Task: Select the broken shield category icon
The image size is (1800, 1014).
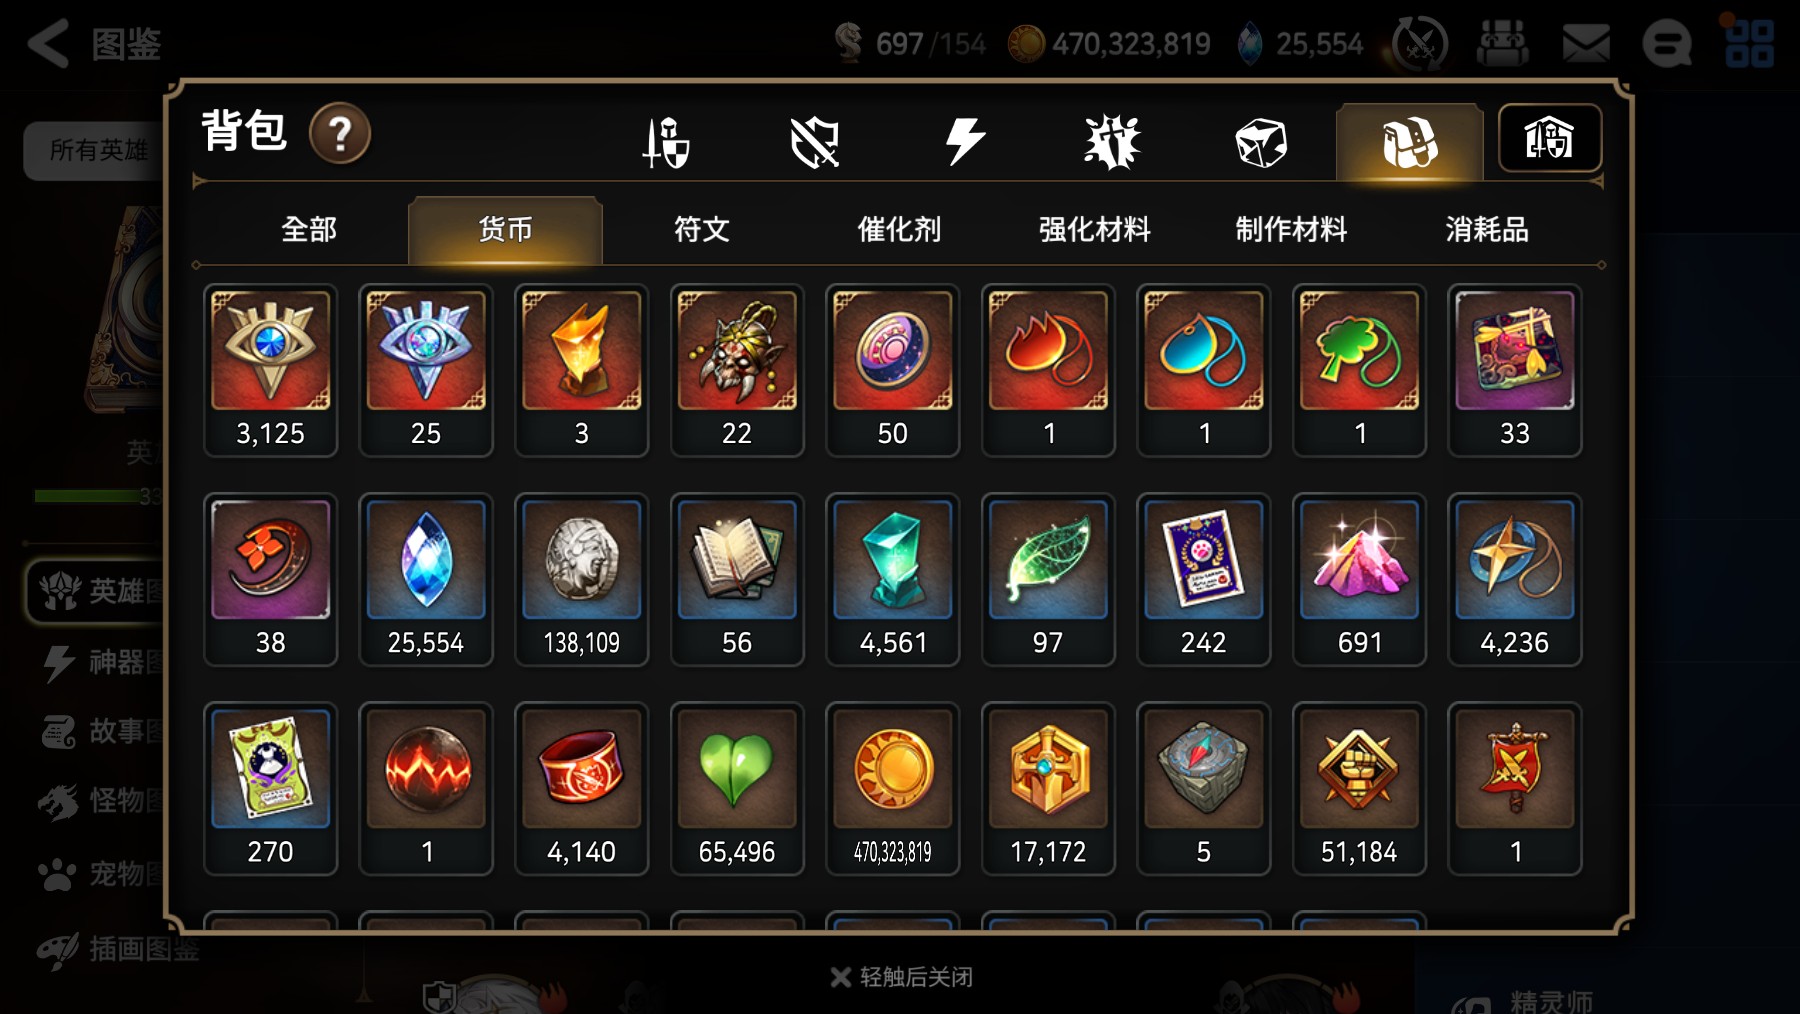Action: [814, 142]
